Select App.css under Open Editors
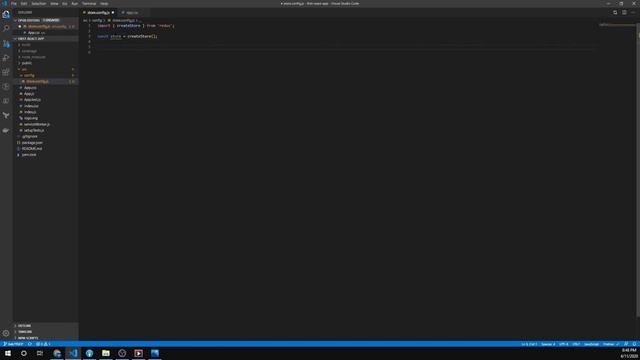640x360 pixels. (x=36, y=33)
